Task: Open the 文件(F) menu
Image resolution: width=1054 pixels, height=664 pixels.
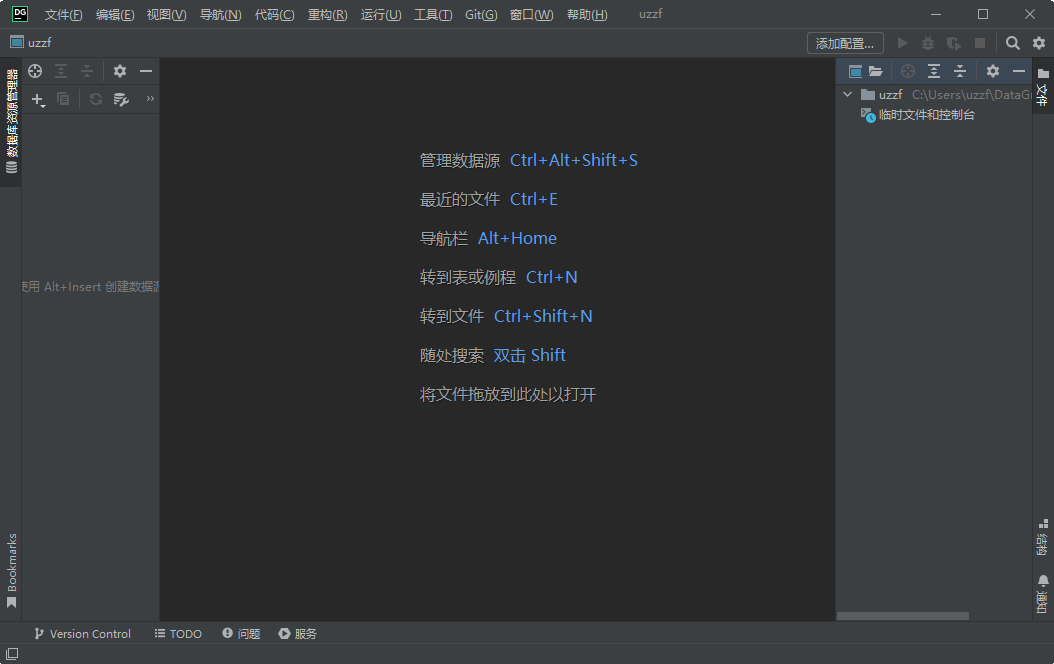Action: pyautogui.click(x=63, y=14)
